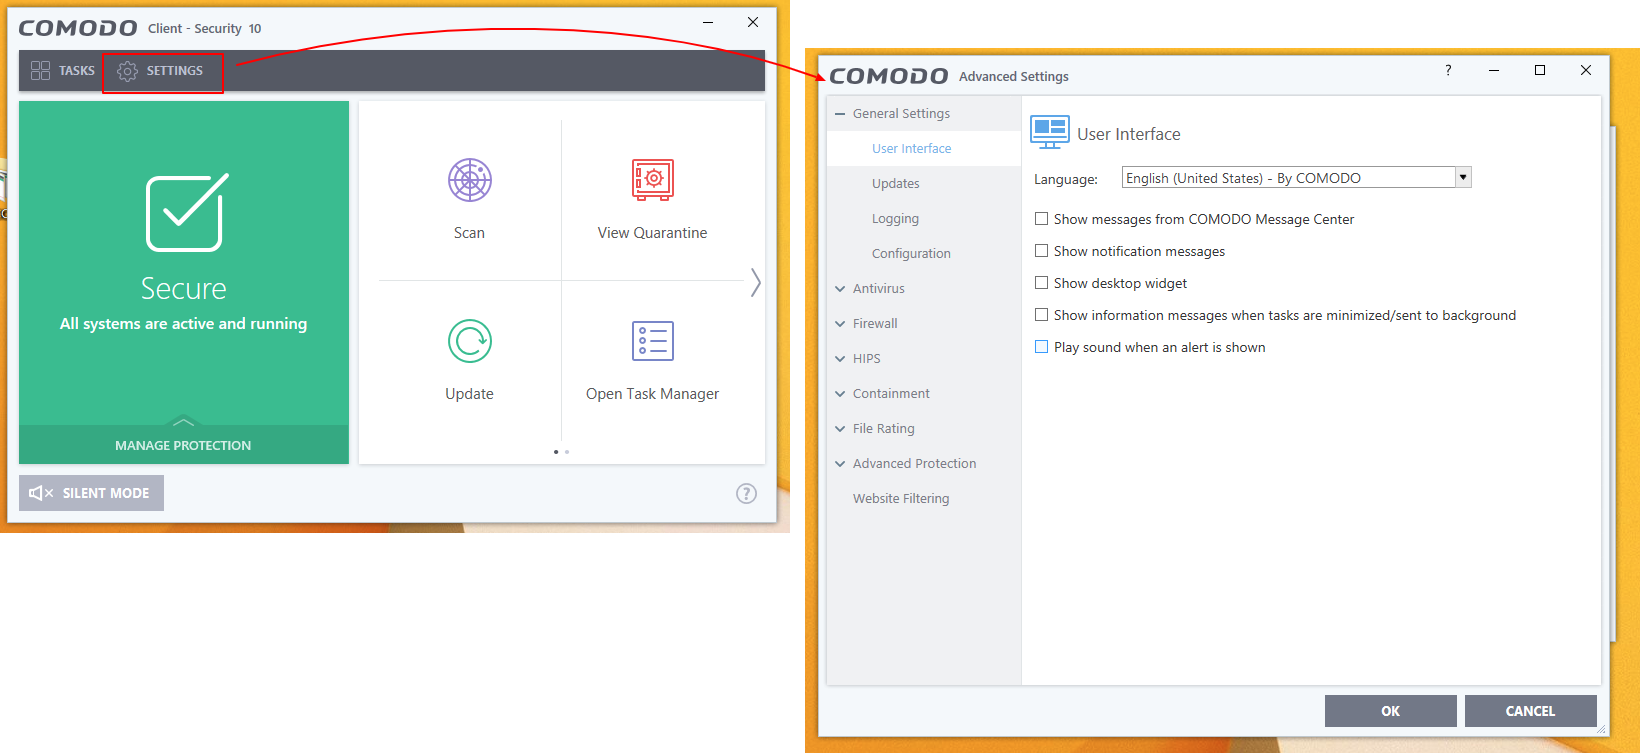Toggle Show desktop widget checkbox

click(1041, 283)
